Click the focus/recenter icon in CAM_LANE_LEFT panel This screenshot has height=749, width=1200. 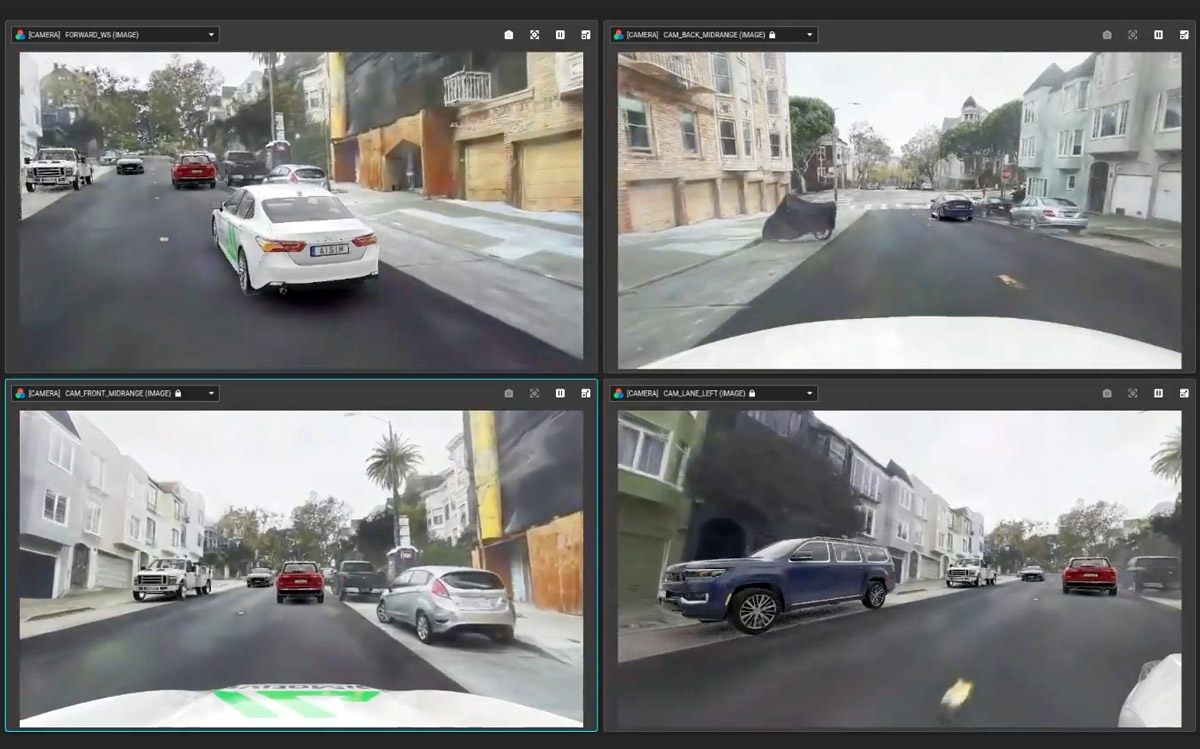tap(1133, 394)
